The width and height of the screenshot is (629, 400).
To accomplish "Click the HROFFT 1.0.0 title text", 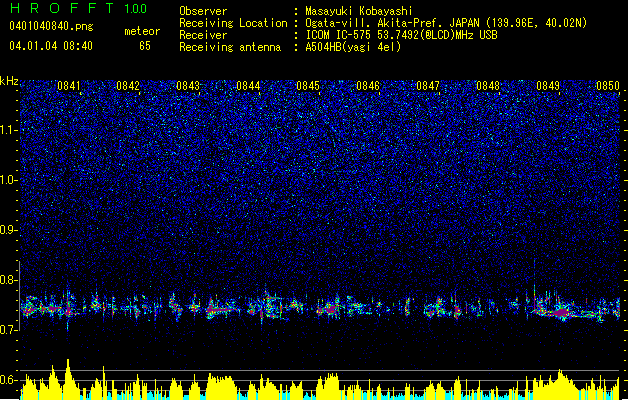I will tap(79, 8).
